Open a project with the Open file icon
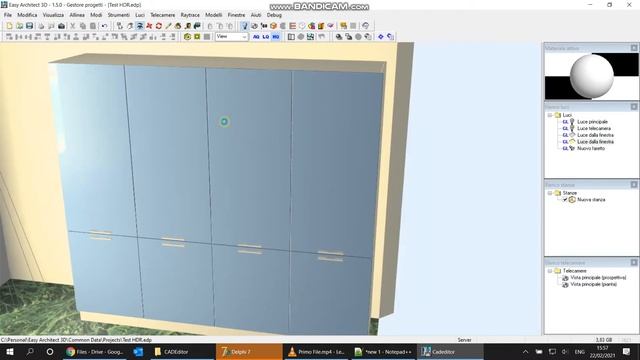 coord(19,26)
